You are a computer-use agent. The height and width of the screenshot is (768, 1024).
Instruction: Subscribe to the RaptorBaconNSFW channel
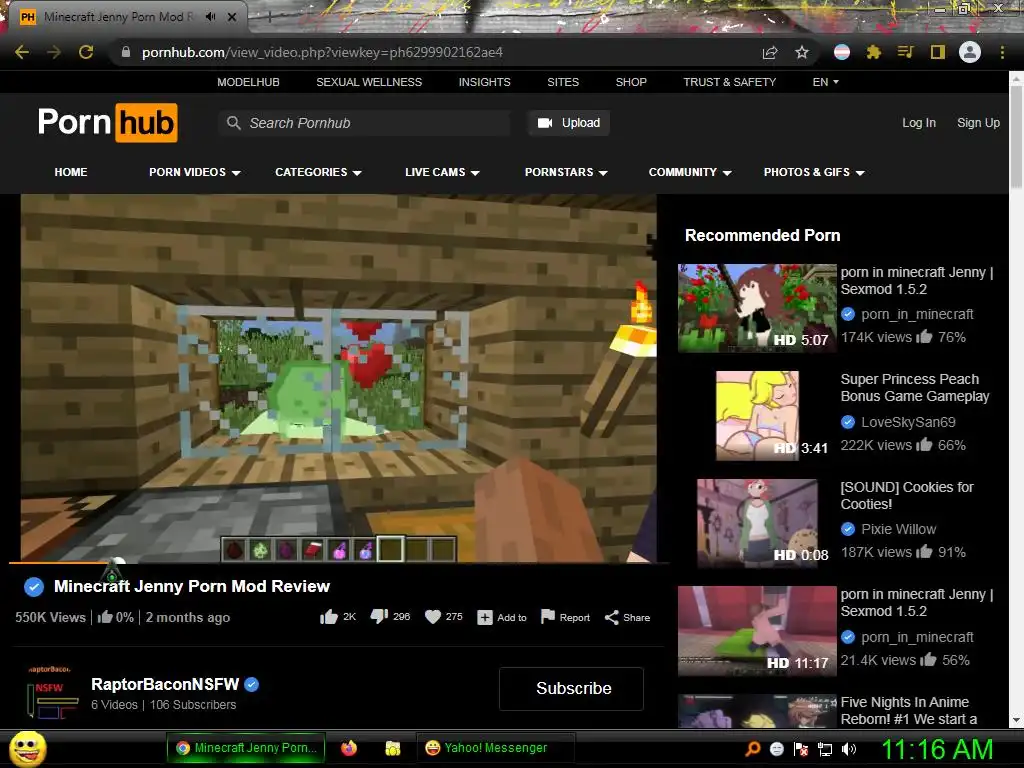coord(571,688)
